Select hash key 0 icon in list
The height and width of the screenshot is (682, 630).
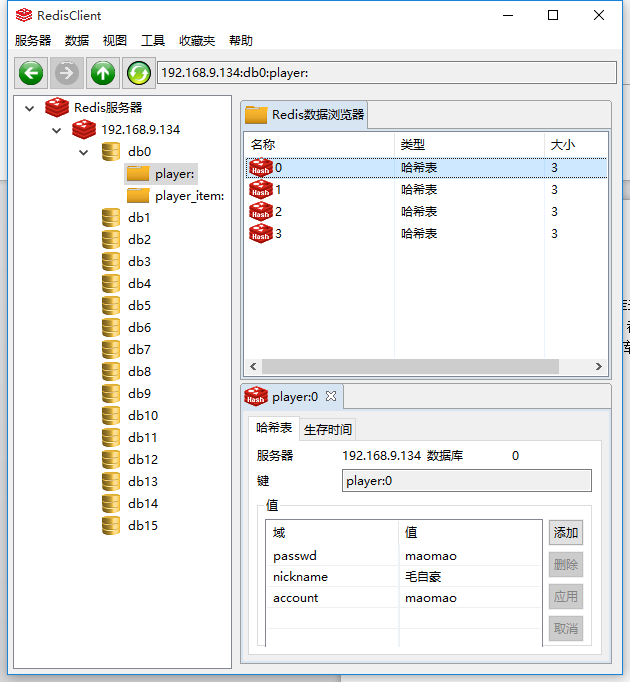pyautogui.click(x=261, y=167)
